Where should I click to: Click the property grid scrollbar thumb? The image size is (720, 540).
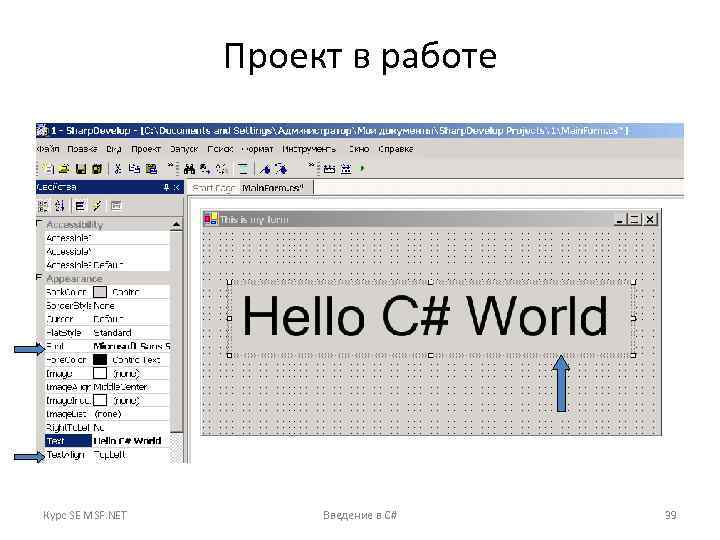coord(176,331)
